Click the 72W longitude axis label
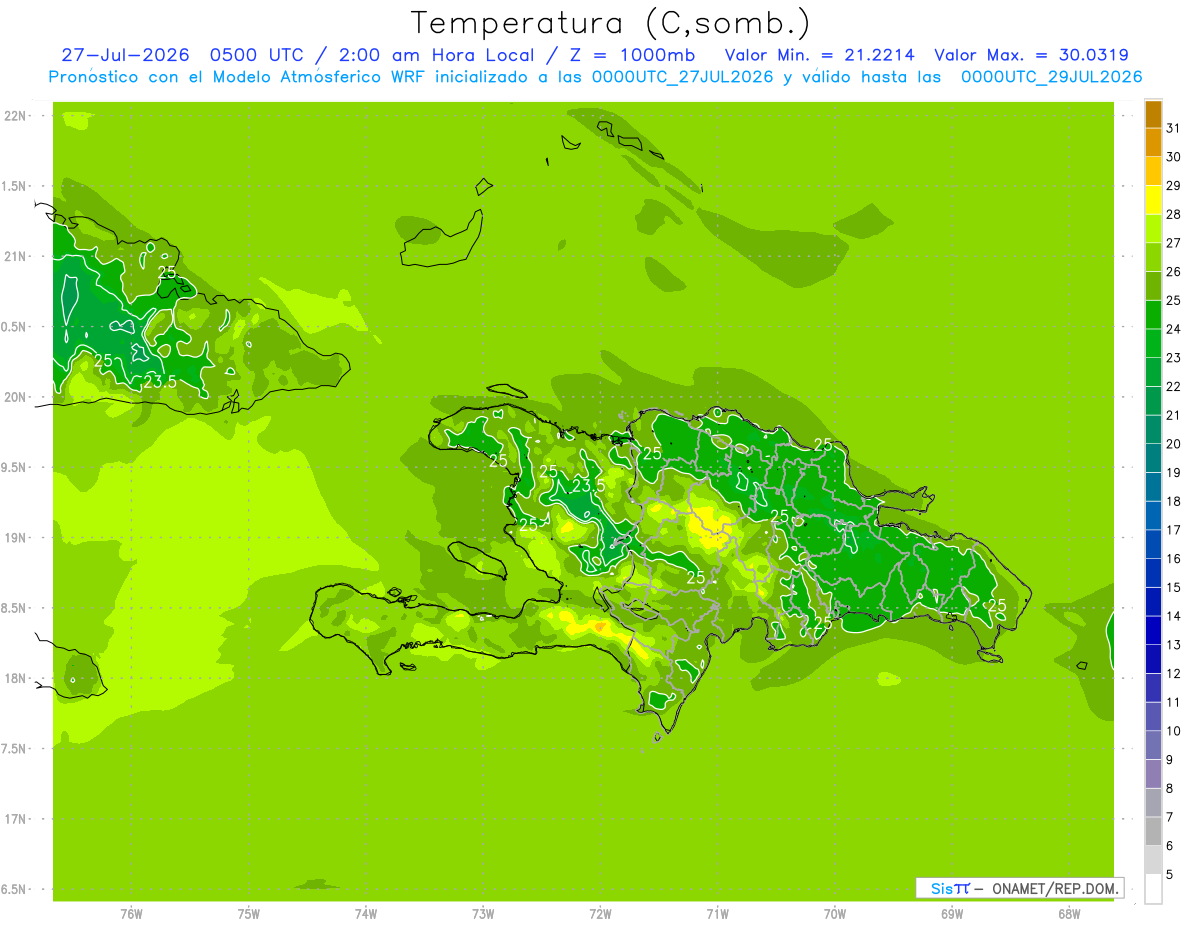Image resolution: width=1200 pixels, height=927 pixels. [x=600, y=913]
